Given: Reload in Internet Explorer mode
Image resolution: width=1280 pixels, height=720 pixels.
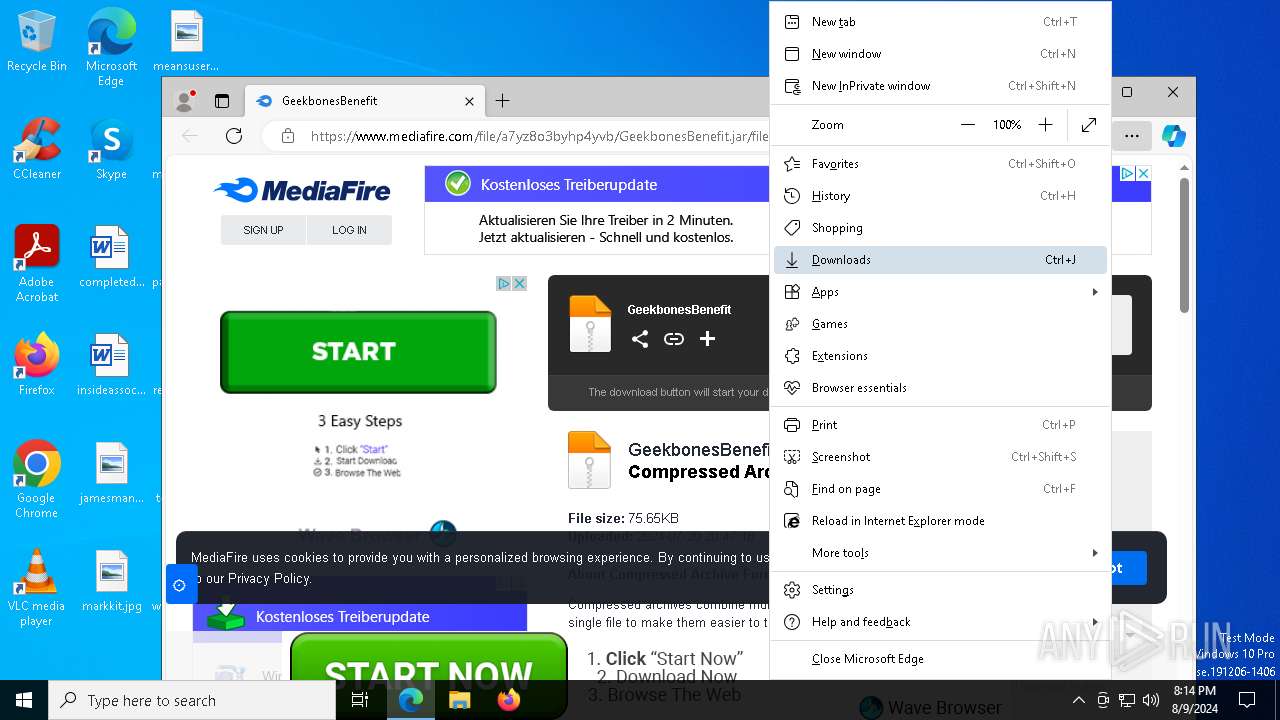Looking at the screenshot, I should pos(940,521).
